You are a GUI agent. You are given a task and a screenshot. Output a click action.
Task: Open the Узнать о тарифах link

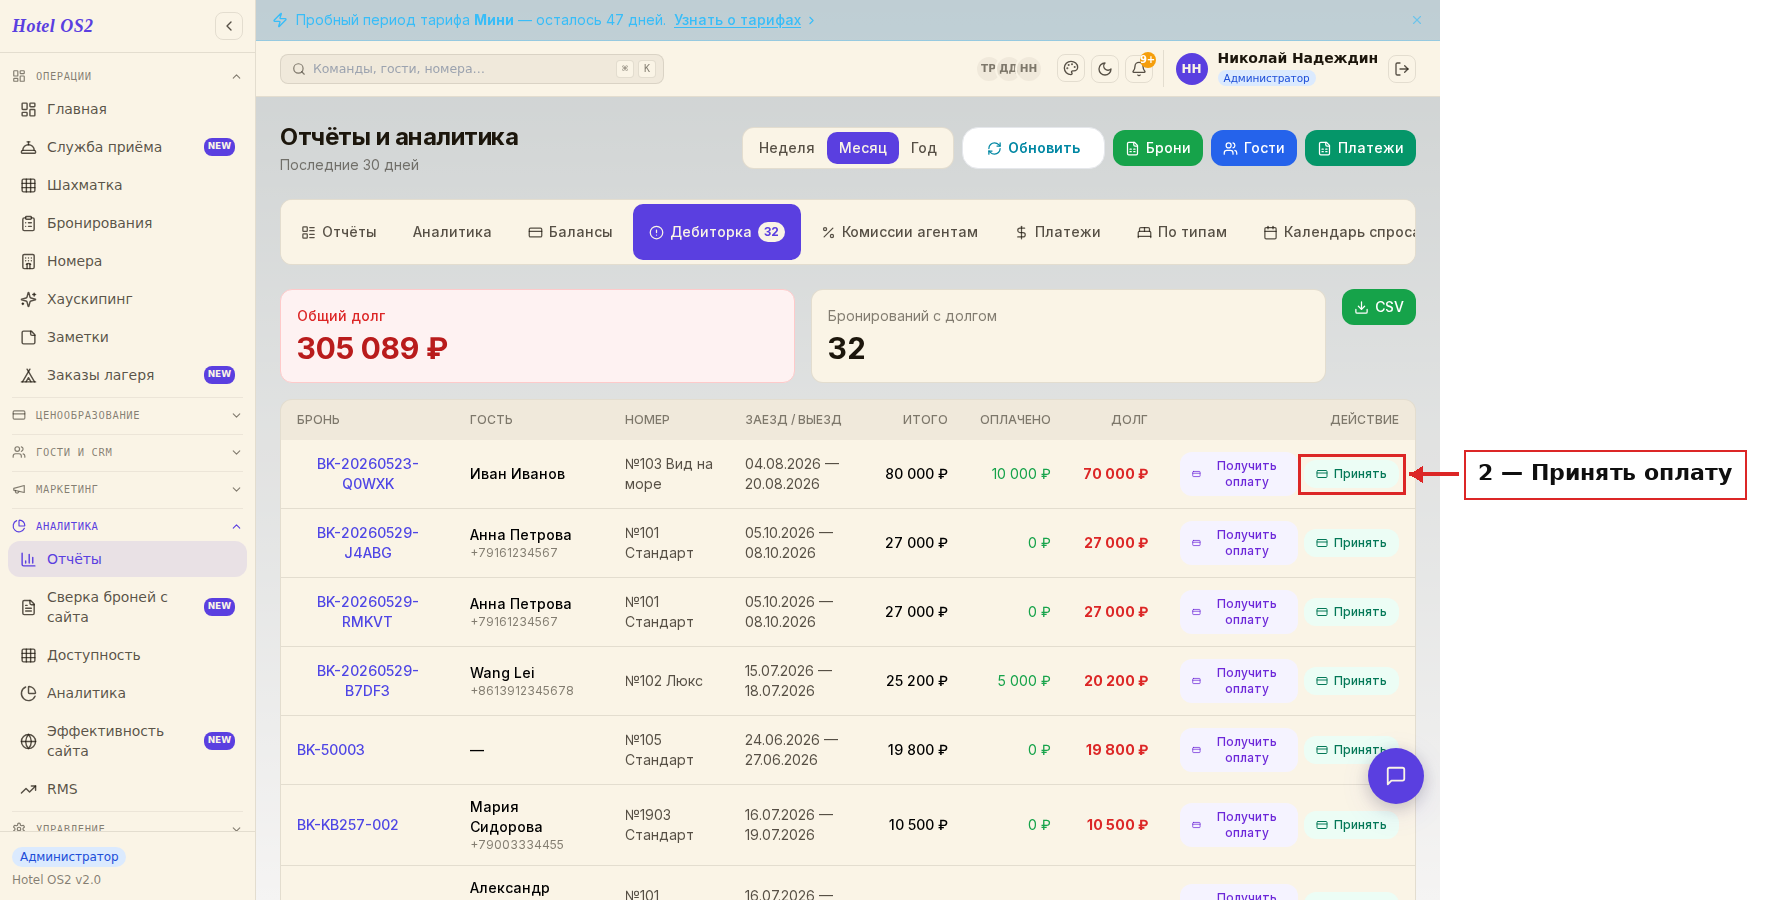[x=737, y=20]
